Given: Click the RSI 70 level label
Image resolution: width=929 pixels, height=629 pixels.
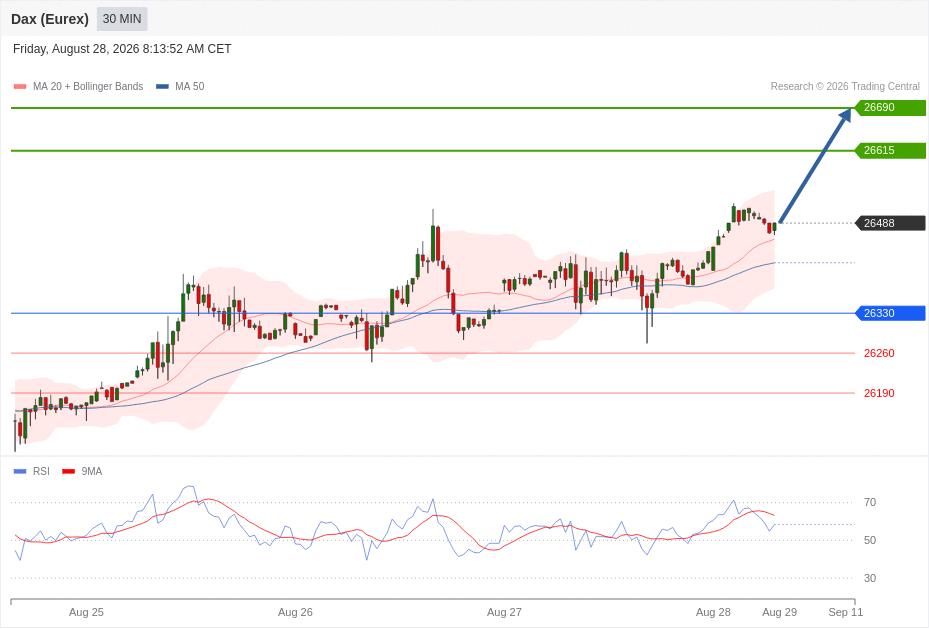Looking at the screenshot, I should (x=870, y=502).
